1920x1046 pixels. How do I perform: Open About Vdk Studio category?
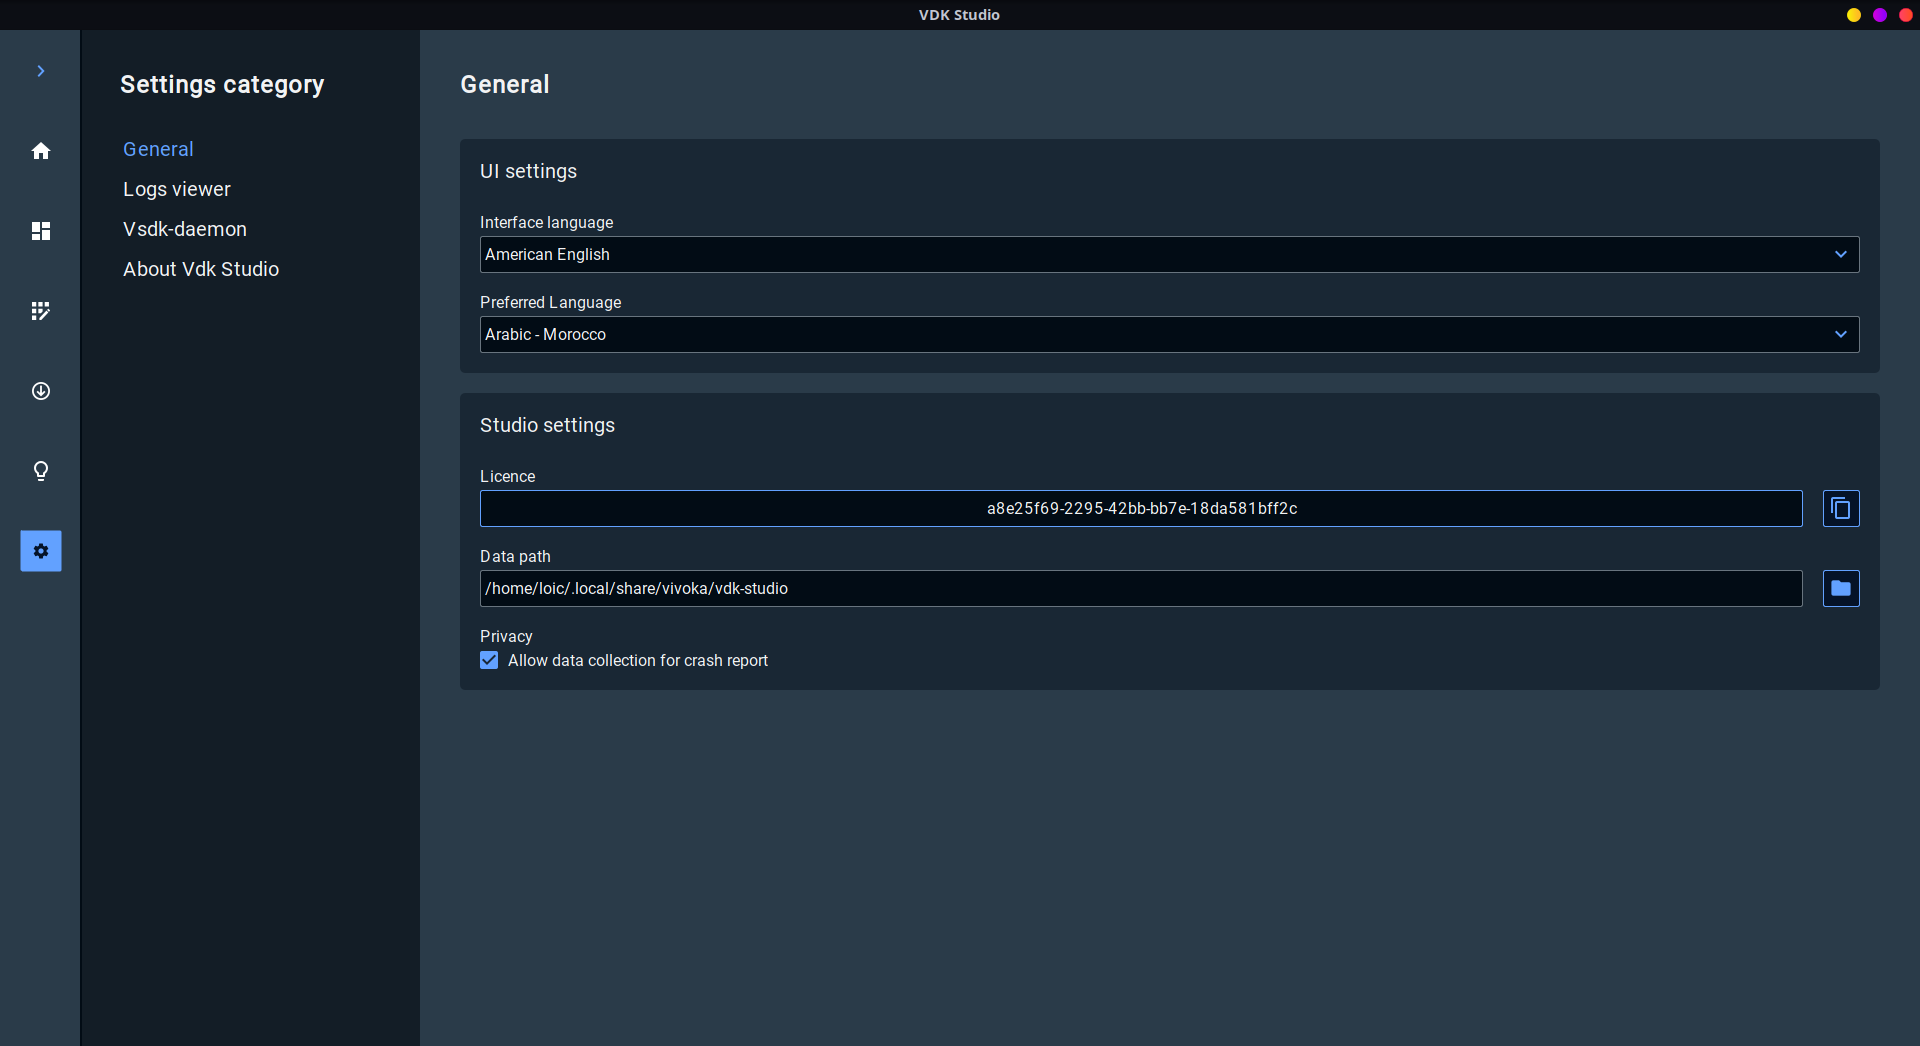(201, 269)
